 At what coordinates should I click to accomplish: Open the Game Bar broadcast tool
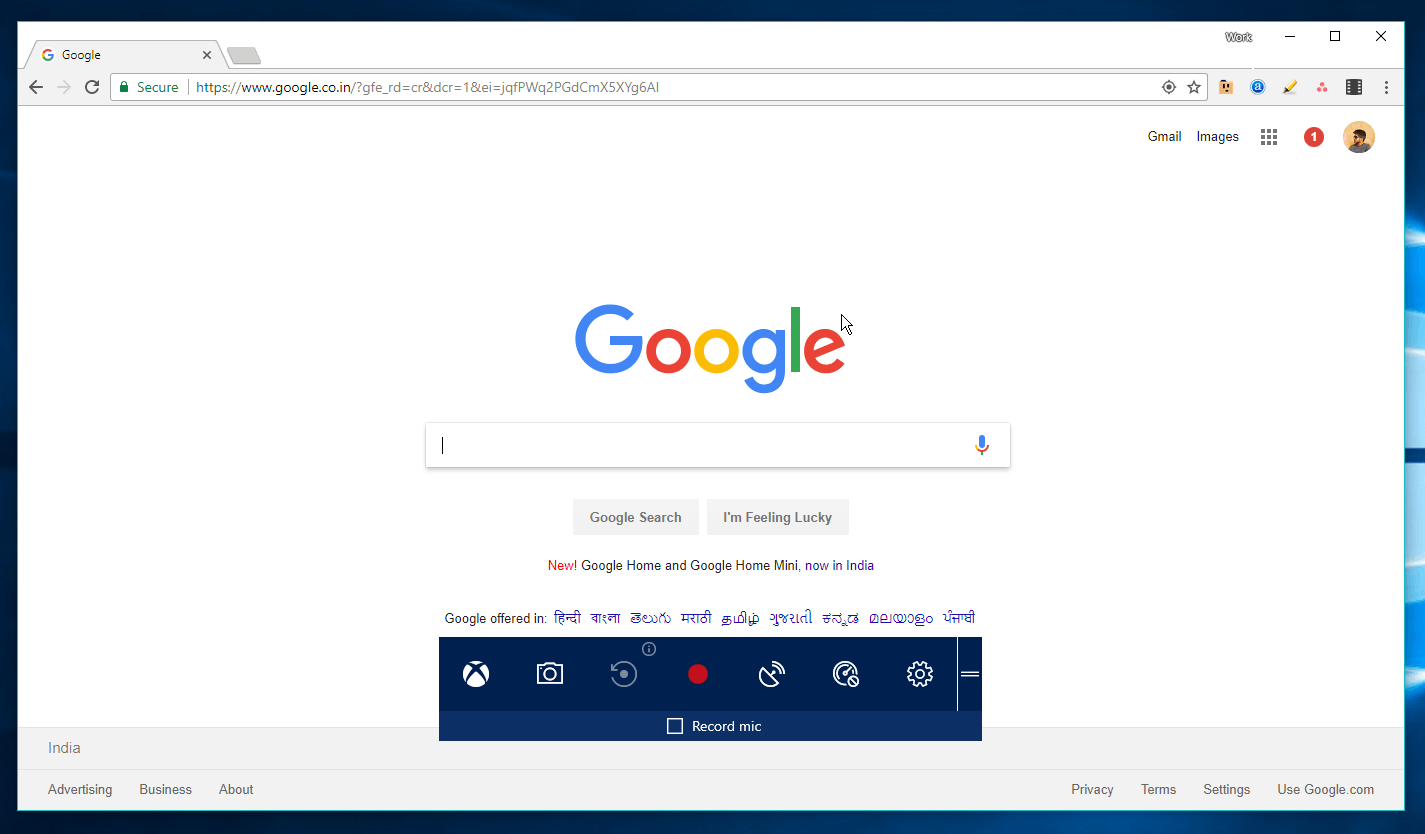tap(771, 674)
